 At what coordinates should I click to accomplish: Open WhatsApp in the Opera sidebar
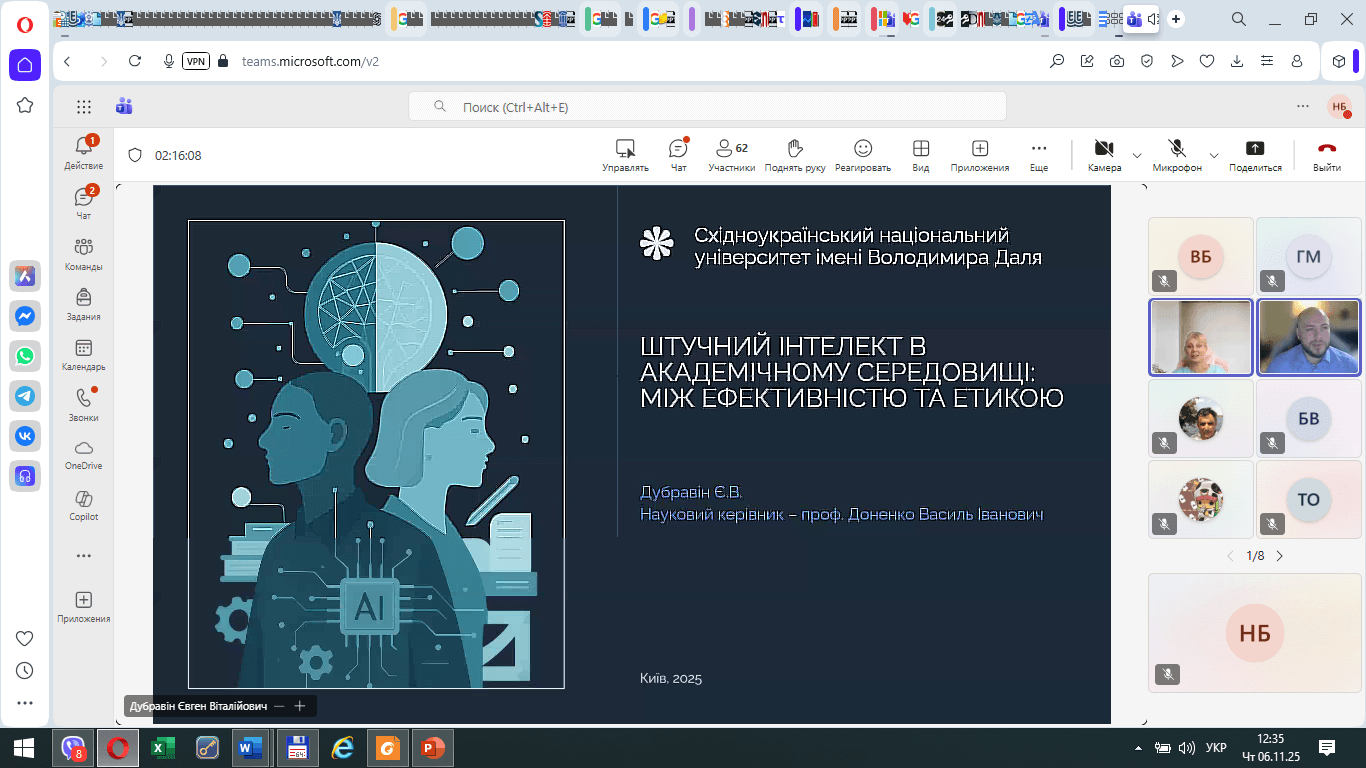[24, 356]
